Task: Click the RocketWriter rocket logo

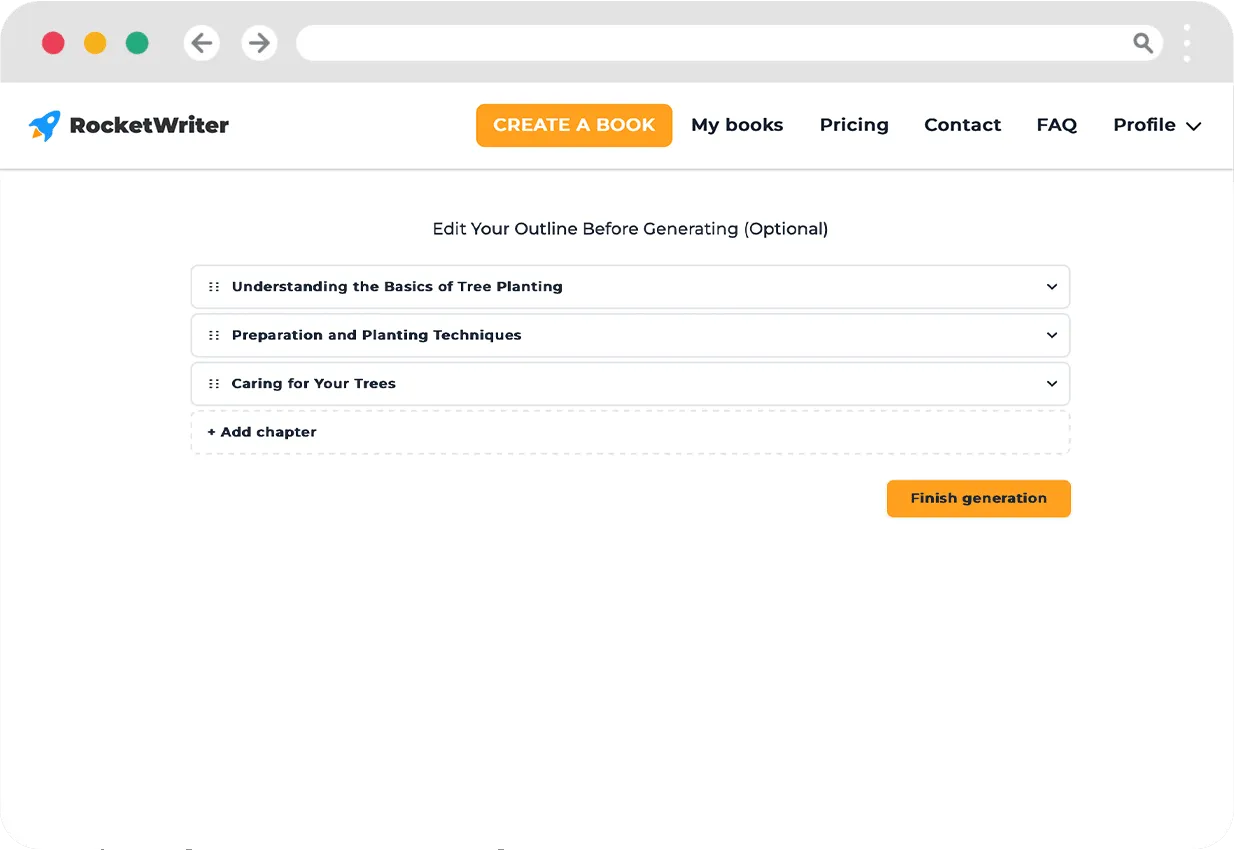Action: 44,124
